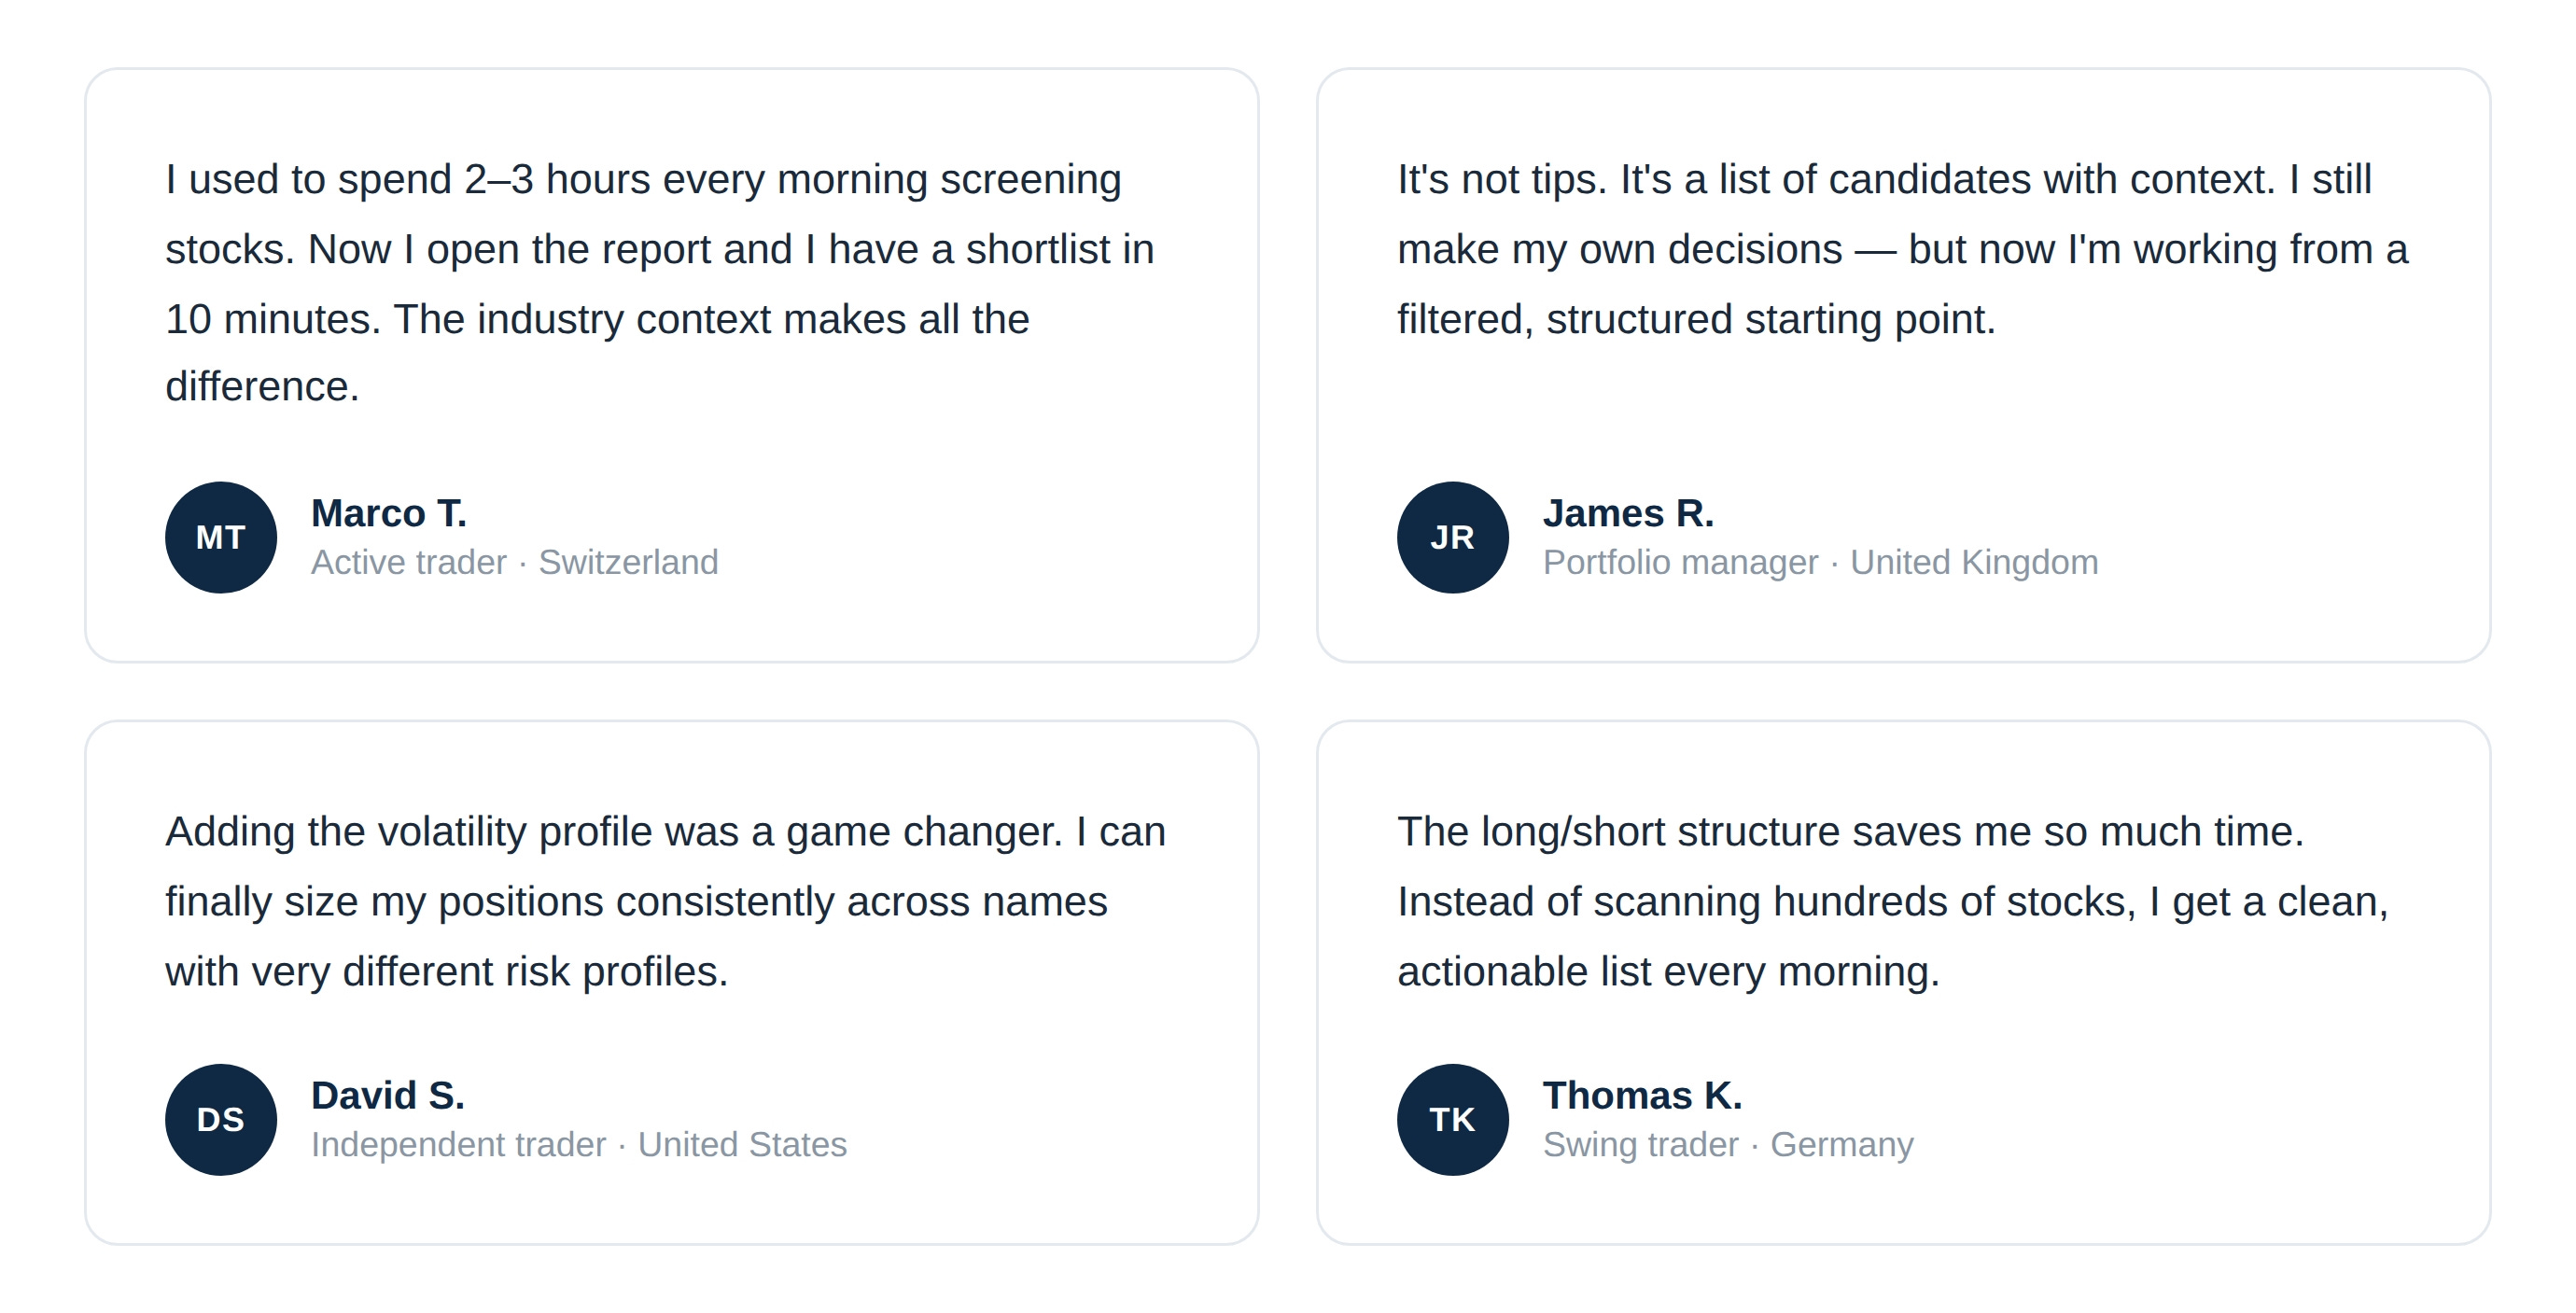This screenshot has width=2576, height=1313.
Task: Select the name Thomas K.
Action: coord(1642,1095)
